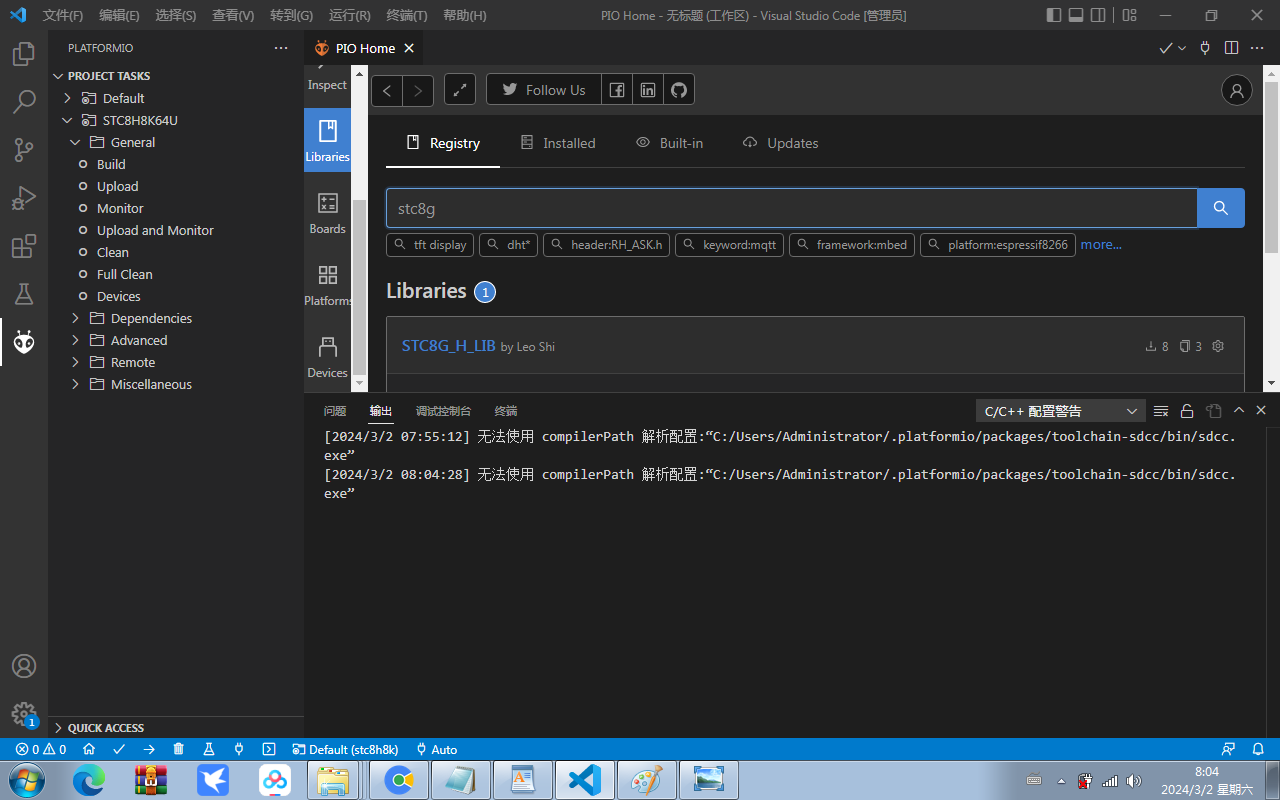This screenshot has width=1280, height=800.
Task: Open the PlatformIO LinkedIn link icon
Action: coord(648,90)
